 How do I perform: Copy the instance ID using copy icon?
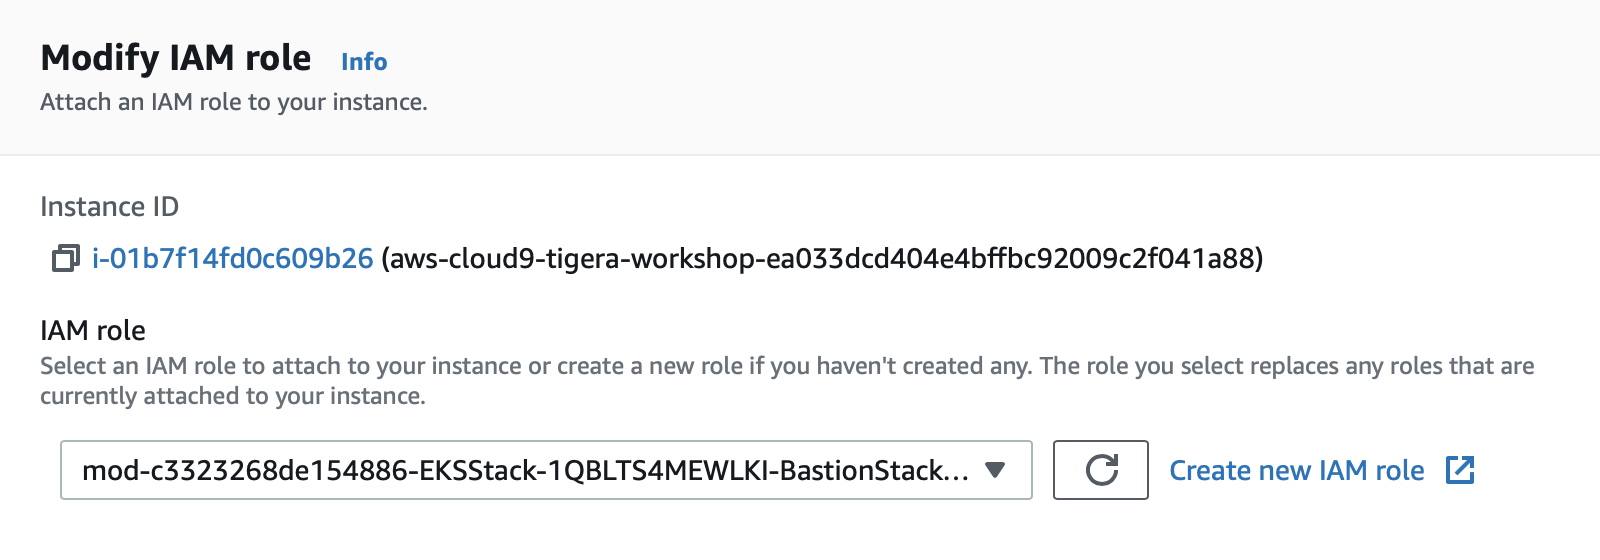tap(65, 259)
